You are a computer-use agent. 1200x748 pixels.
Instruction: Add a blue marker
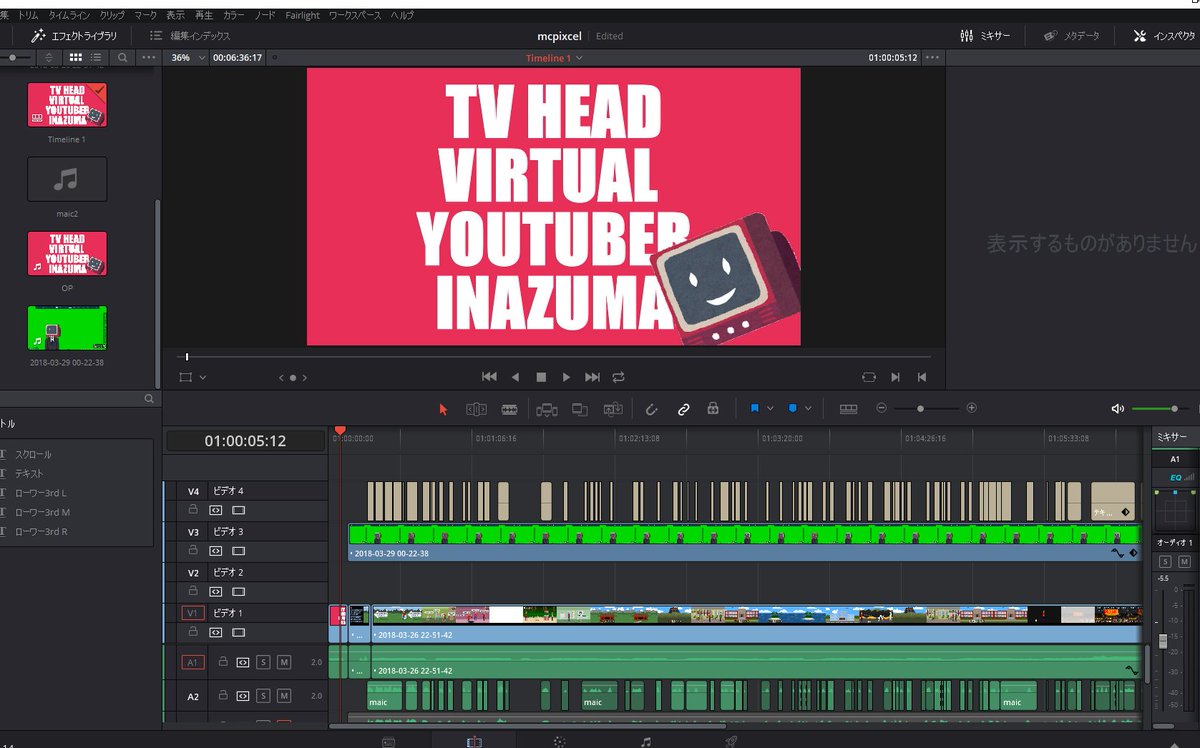[793, 409]
